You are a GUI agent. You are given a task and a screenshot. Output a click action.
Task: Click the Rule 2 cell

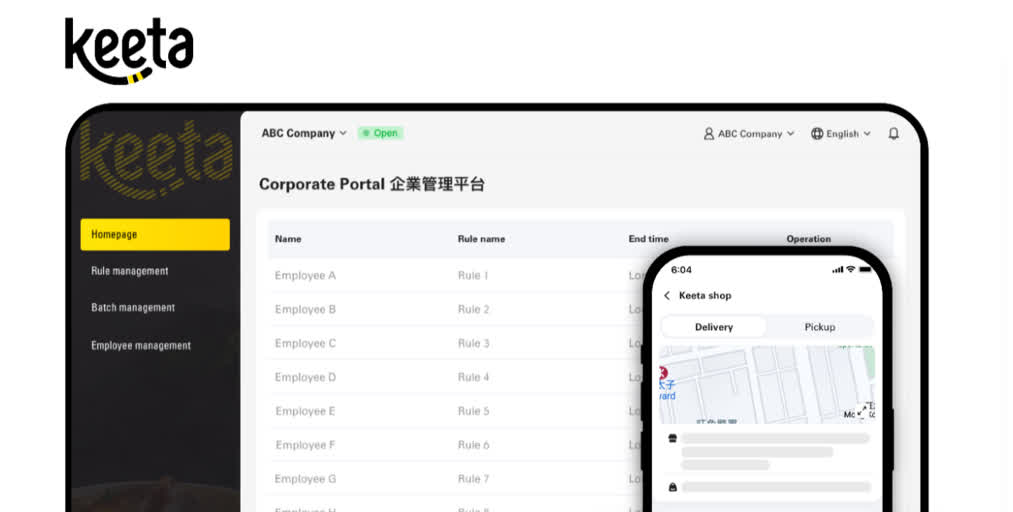[x=474, y=309]
